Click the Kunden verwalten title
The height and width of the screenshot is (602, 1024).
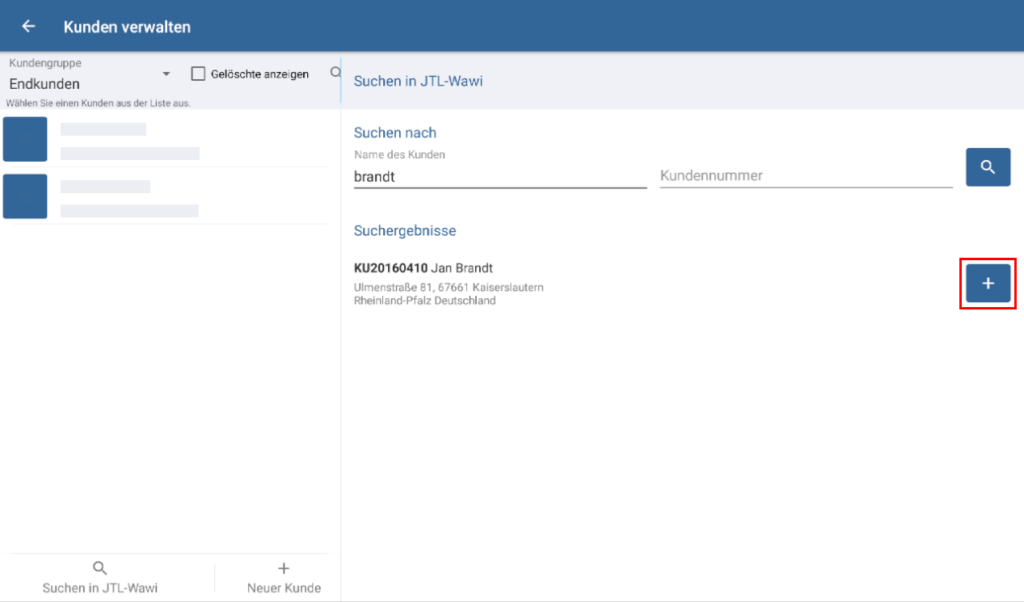click(127, 26)
